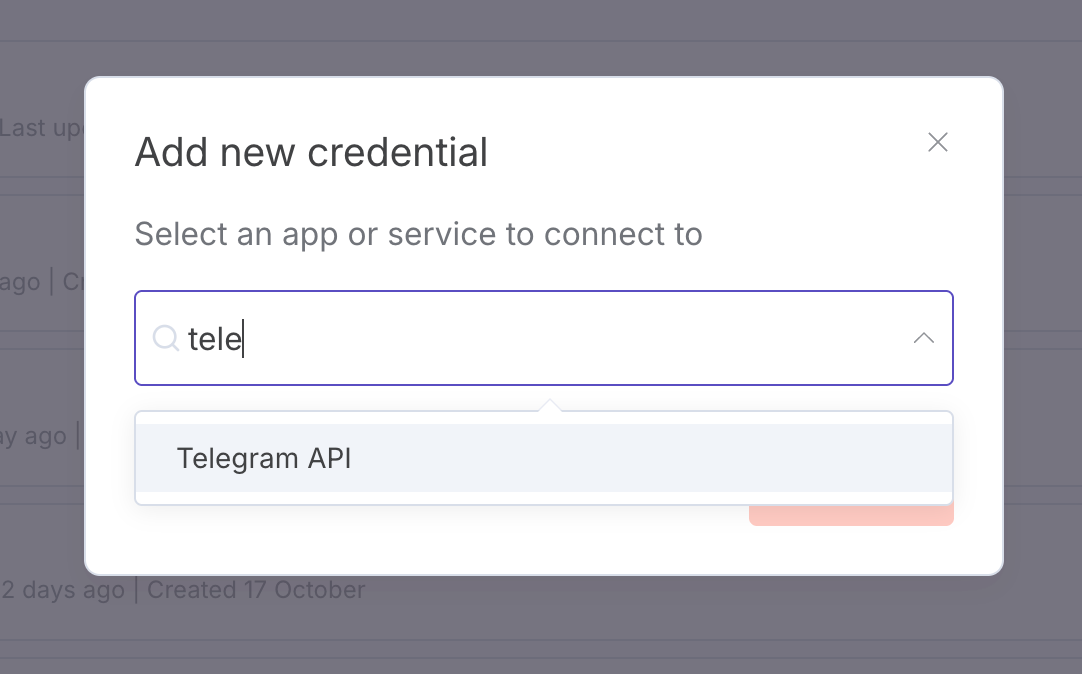Click the typed text "tele"
Screen dimensions: 1082x674
click(x=214, y=339)
